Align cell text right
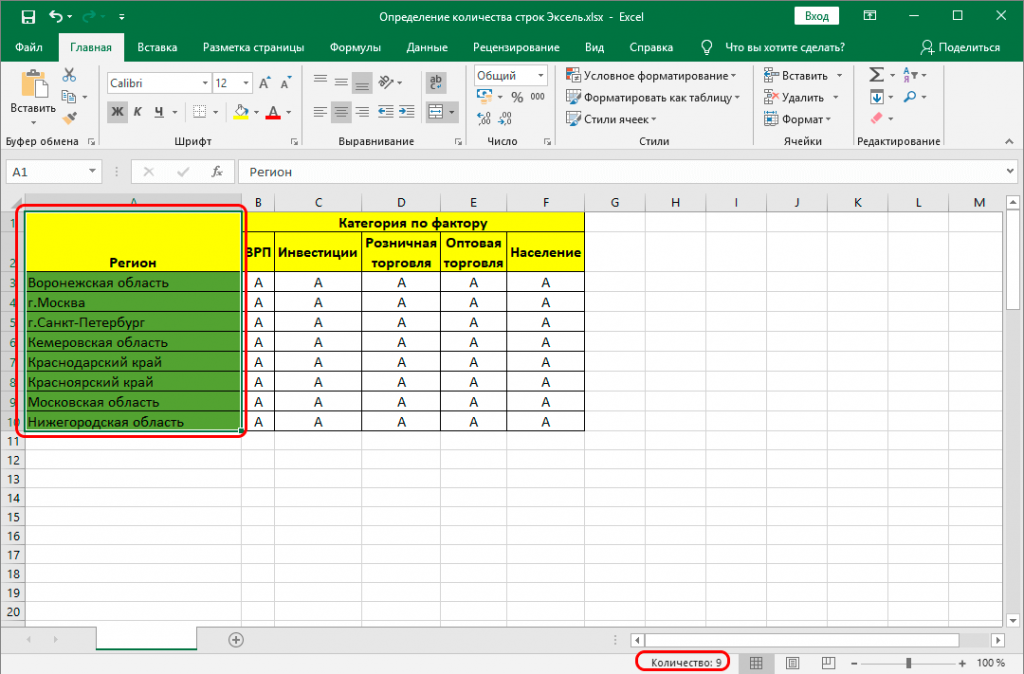Image resolution: width=1024 pixels, height=674 pixels. pos(362,112)
